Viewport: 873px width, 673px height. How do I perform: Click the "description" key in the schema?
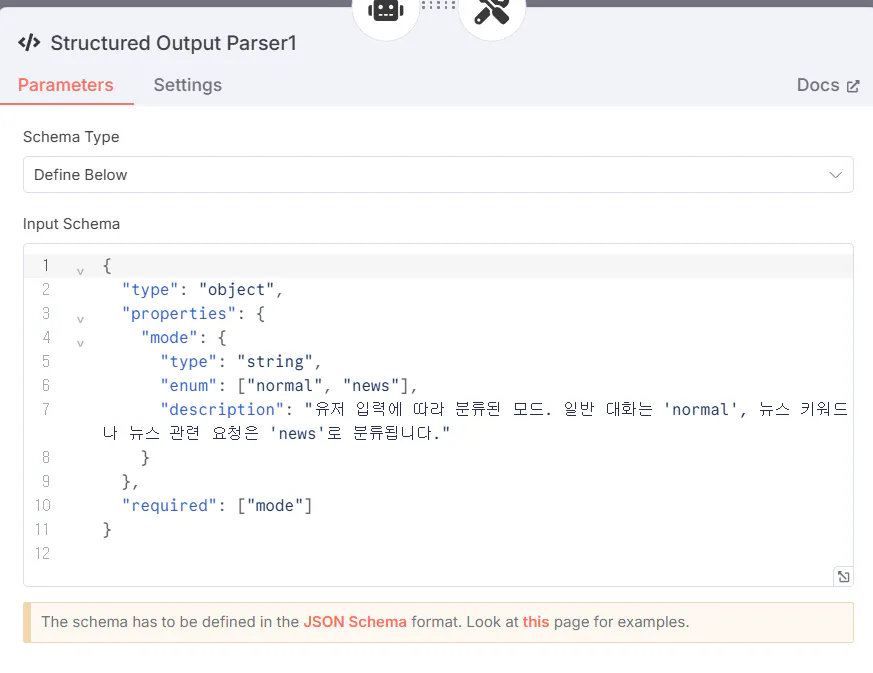[x=222, y=409]
